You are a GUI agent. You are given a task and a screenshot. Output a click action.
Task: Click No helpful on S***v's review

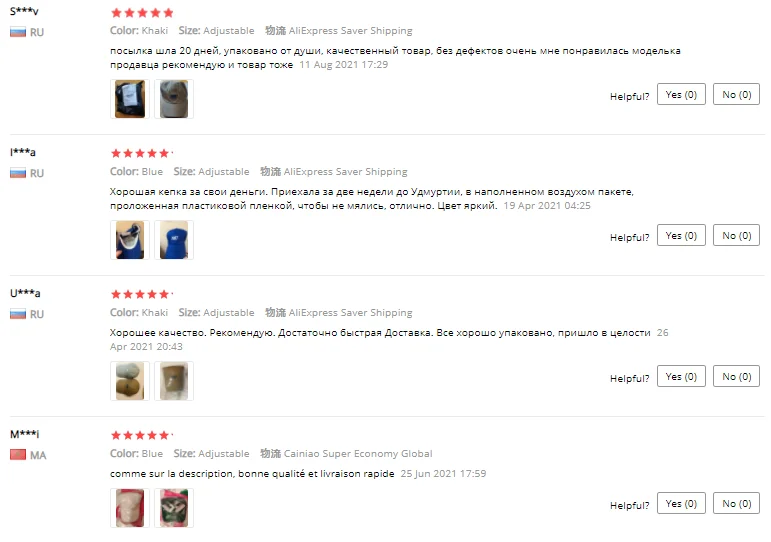click(x=737, y=94)
